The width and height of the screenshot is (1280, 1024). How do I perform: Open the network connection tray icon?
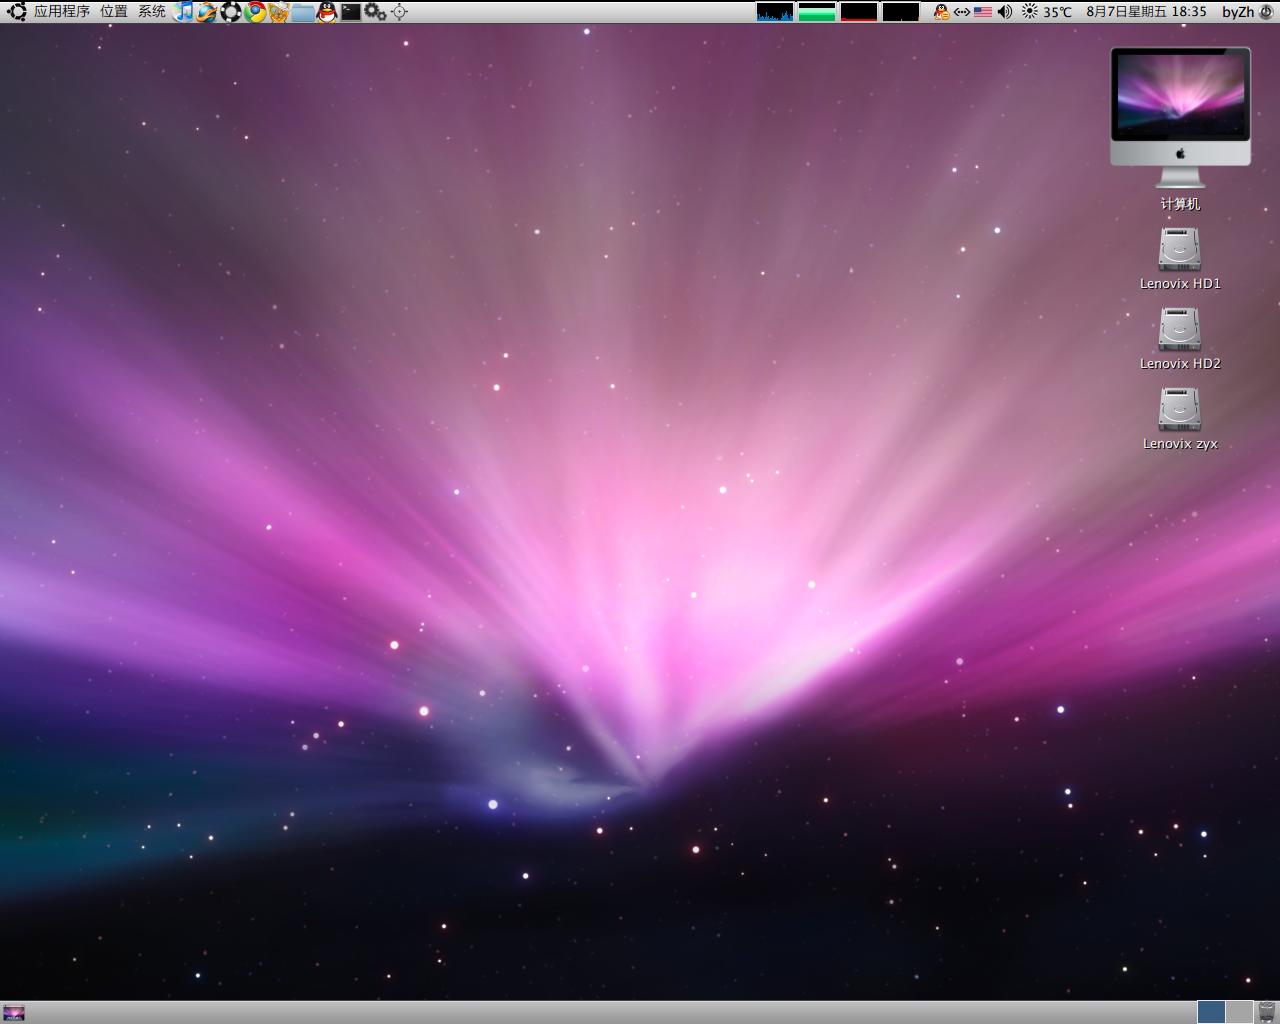tap(962, 12)
